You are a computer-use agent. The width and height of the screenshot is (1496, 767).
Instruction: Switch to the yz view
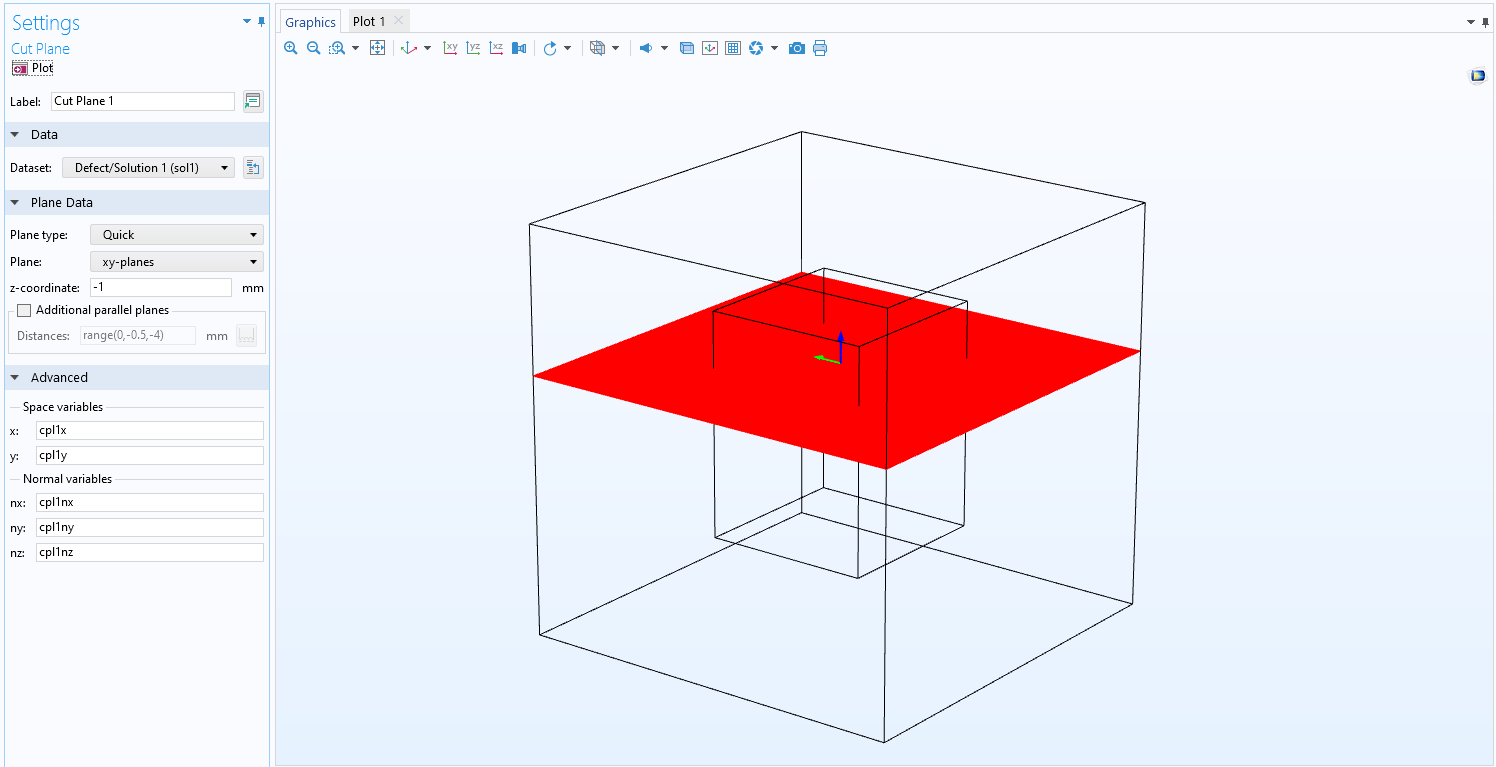474,48
